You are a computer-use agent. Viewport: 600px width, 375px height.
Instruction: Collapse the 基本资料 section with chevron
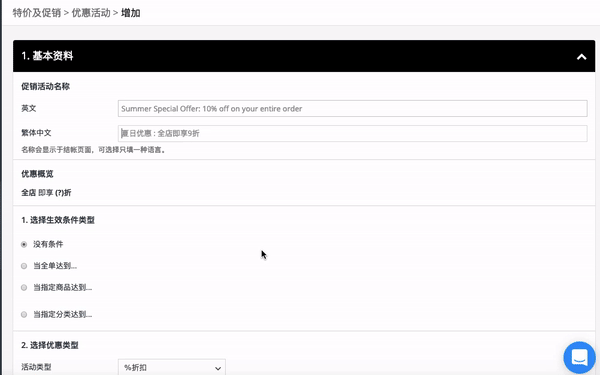tap(581, 57)
